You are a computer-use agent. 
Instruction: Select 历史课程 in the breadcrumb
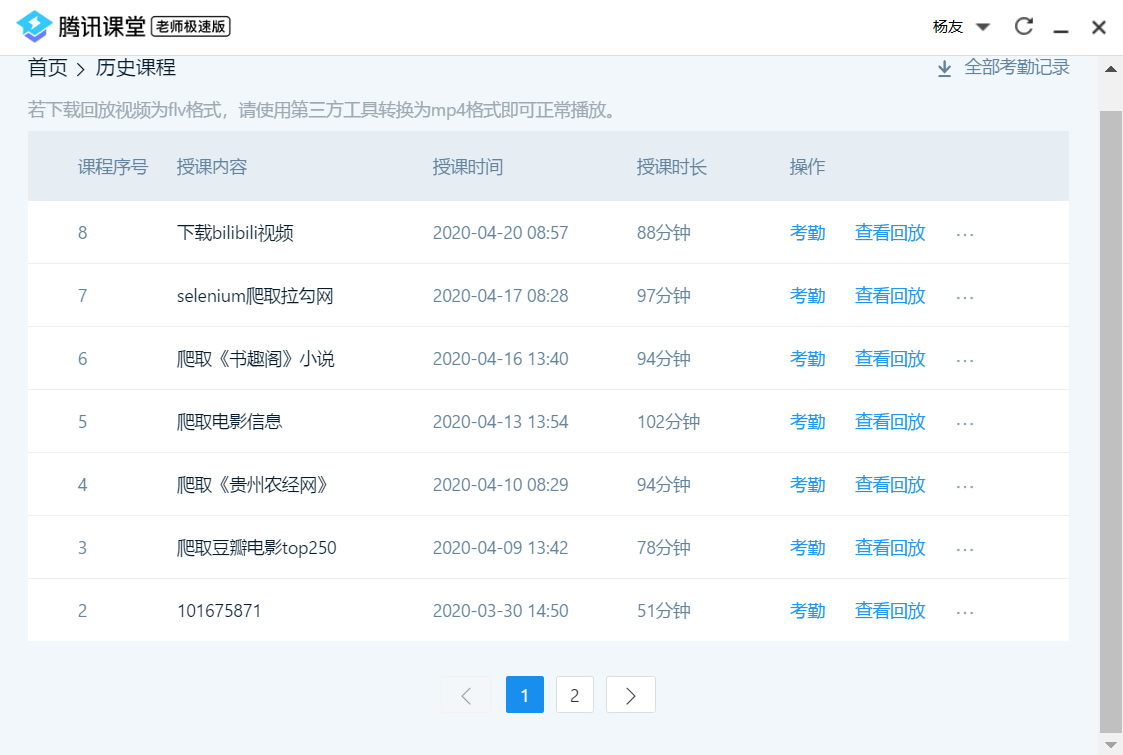pyautogui.click(x=134, y=67)
